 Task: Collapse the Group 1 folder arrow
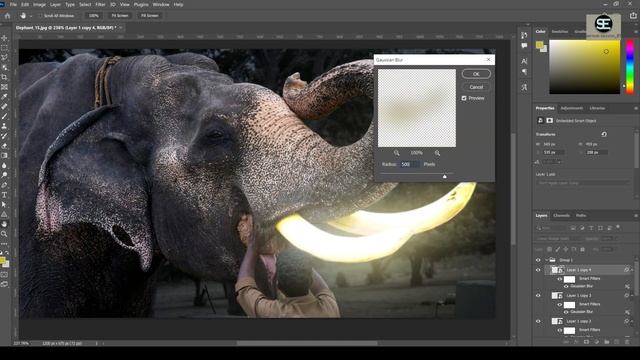point(546,260)
